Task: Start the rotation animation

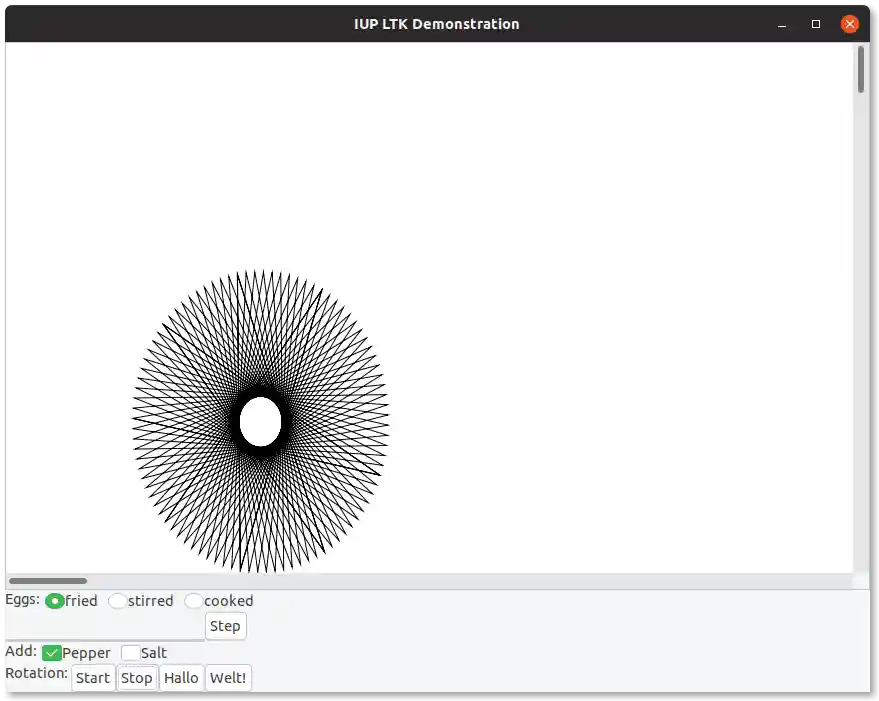Action: click(92, 677)
